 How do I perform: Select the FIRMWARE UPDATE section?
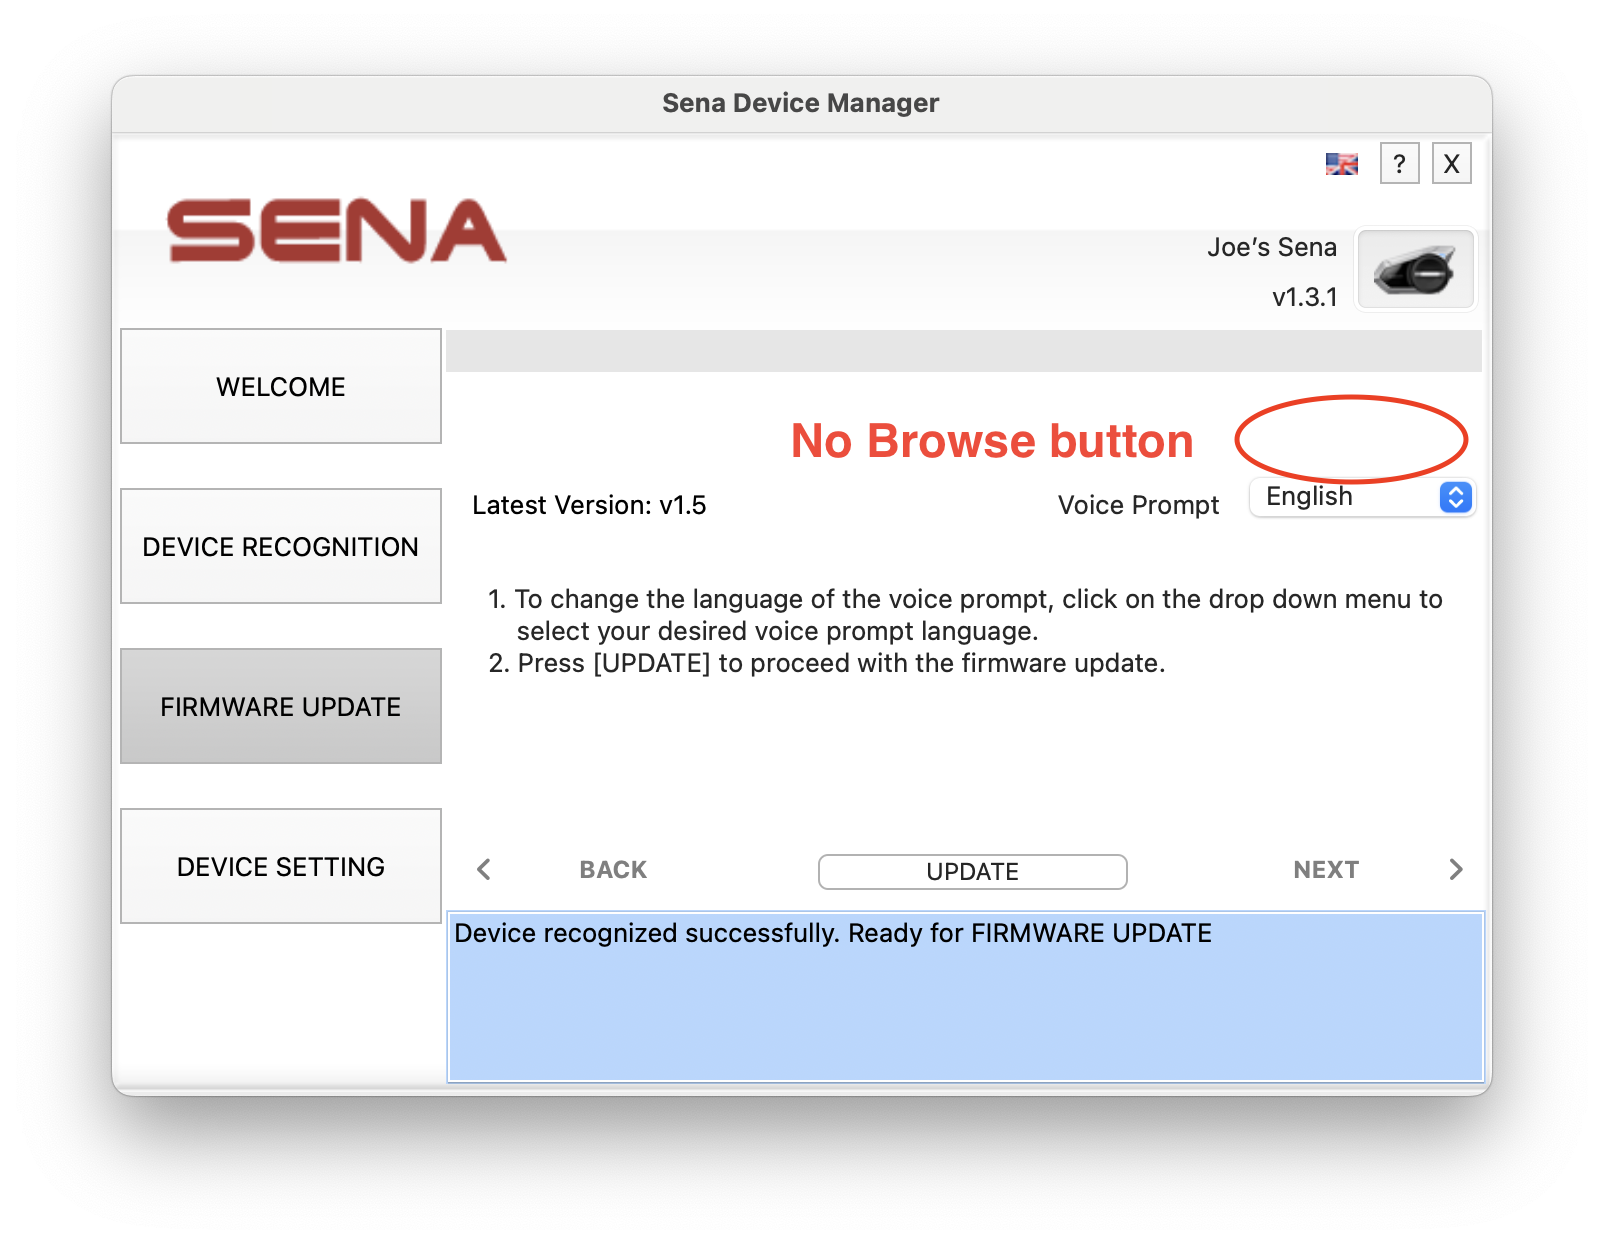[281, 707]
